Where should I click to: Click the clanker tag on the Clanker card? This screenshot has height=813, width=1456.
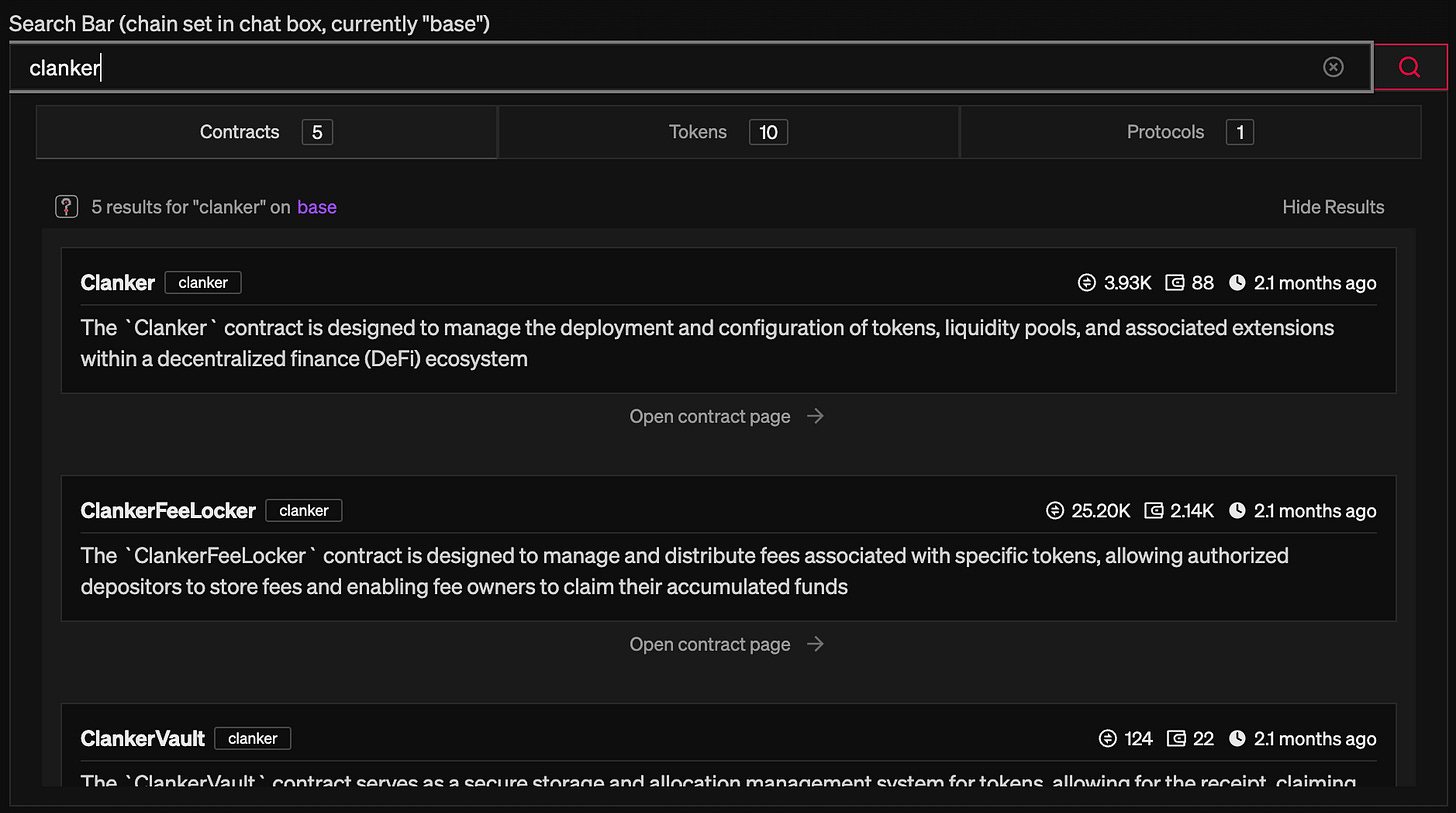(203, 283)
